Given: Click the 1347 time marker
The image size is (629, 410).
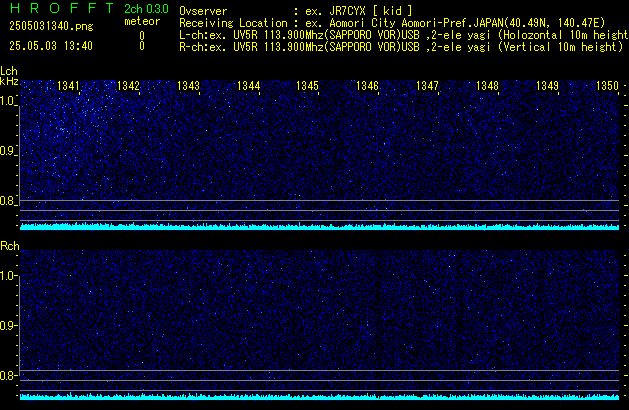Looking at the screenshot, I should coord(427,85).
